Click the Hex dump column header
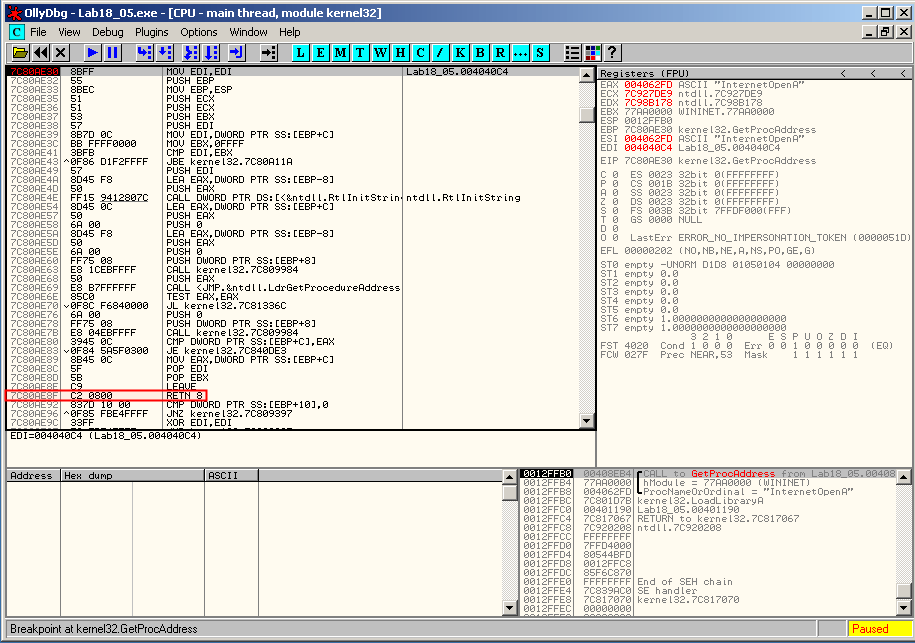 130,476
